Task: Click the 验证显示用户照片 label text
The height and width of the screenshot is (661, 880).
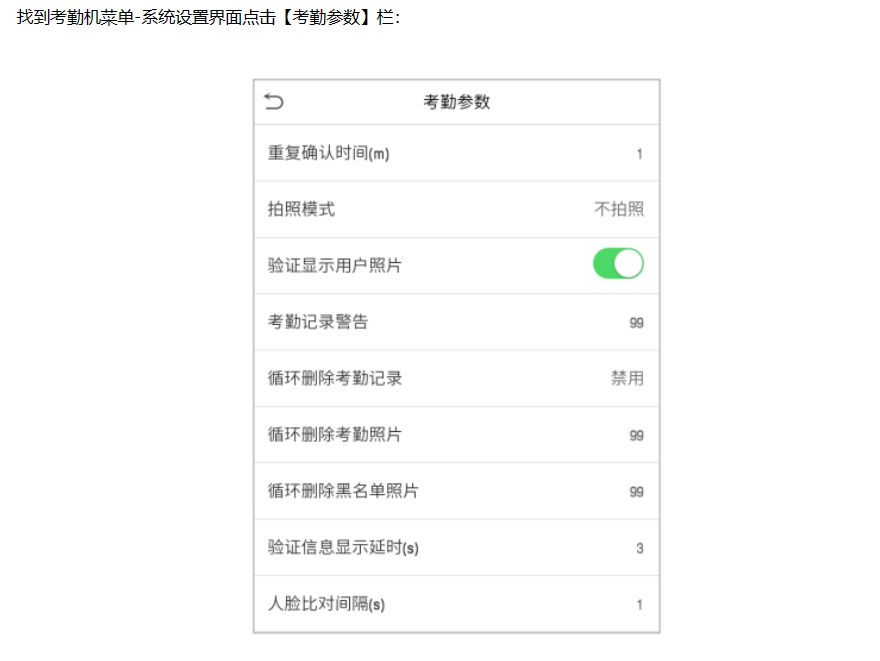Action: (x=334, y=265)
